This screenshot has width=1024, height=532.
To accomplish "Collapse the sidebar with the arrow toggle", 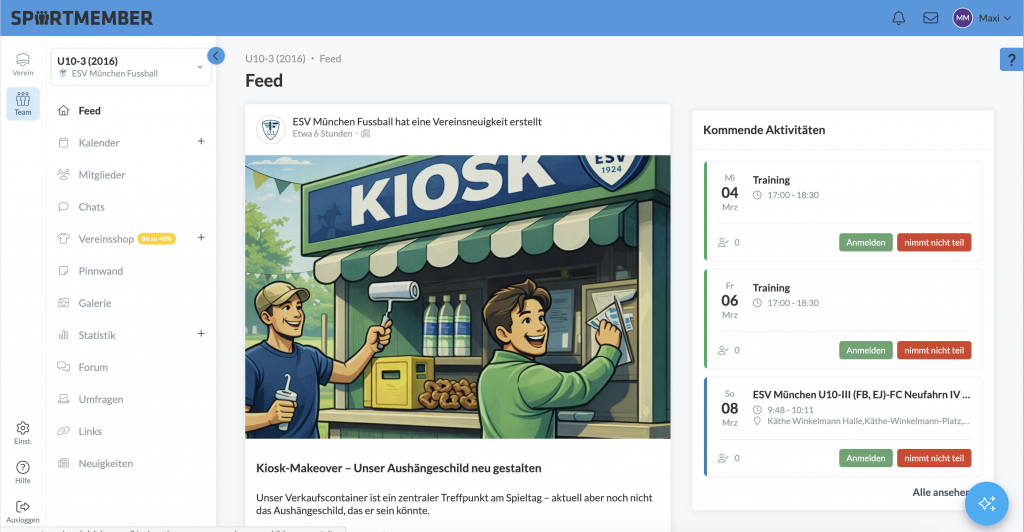I will click(x=215, y=56).
